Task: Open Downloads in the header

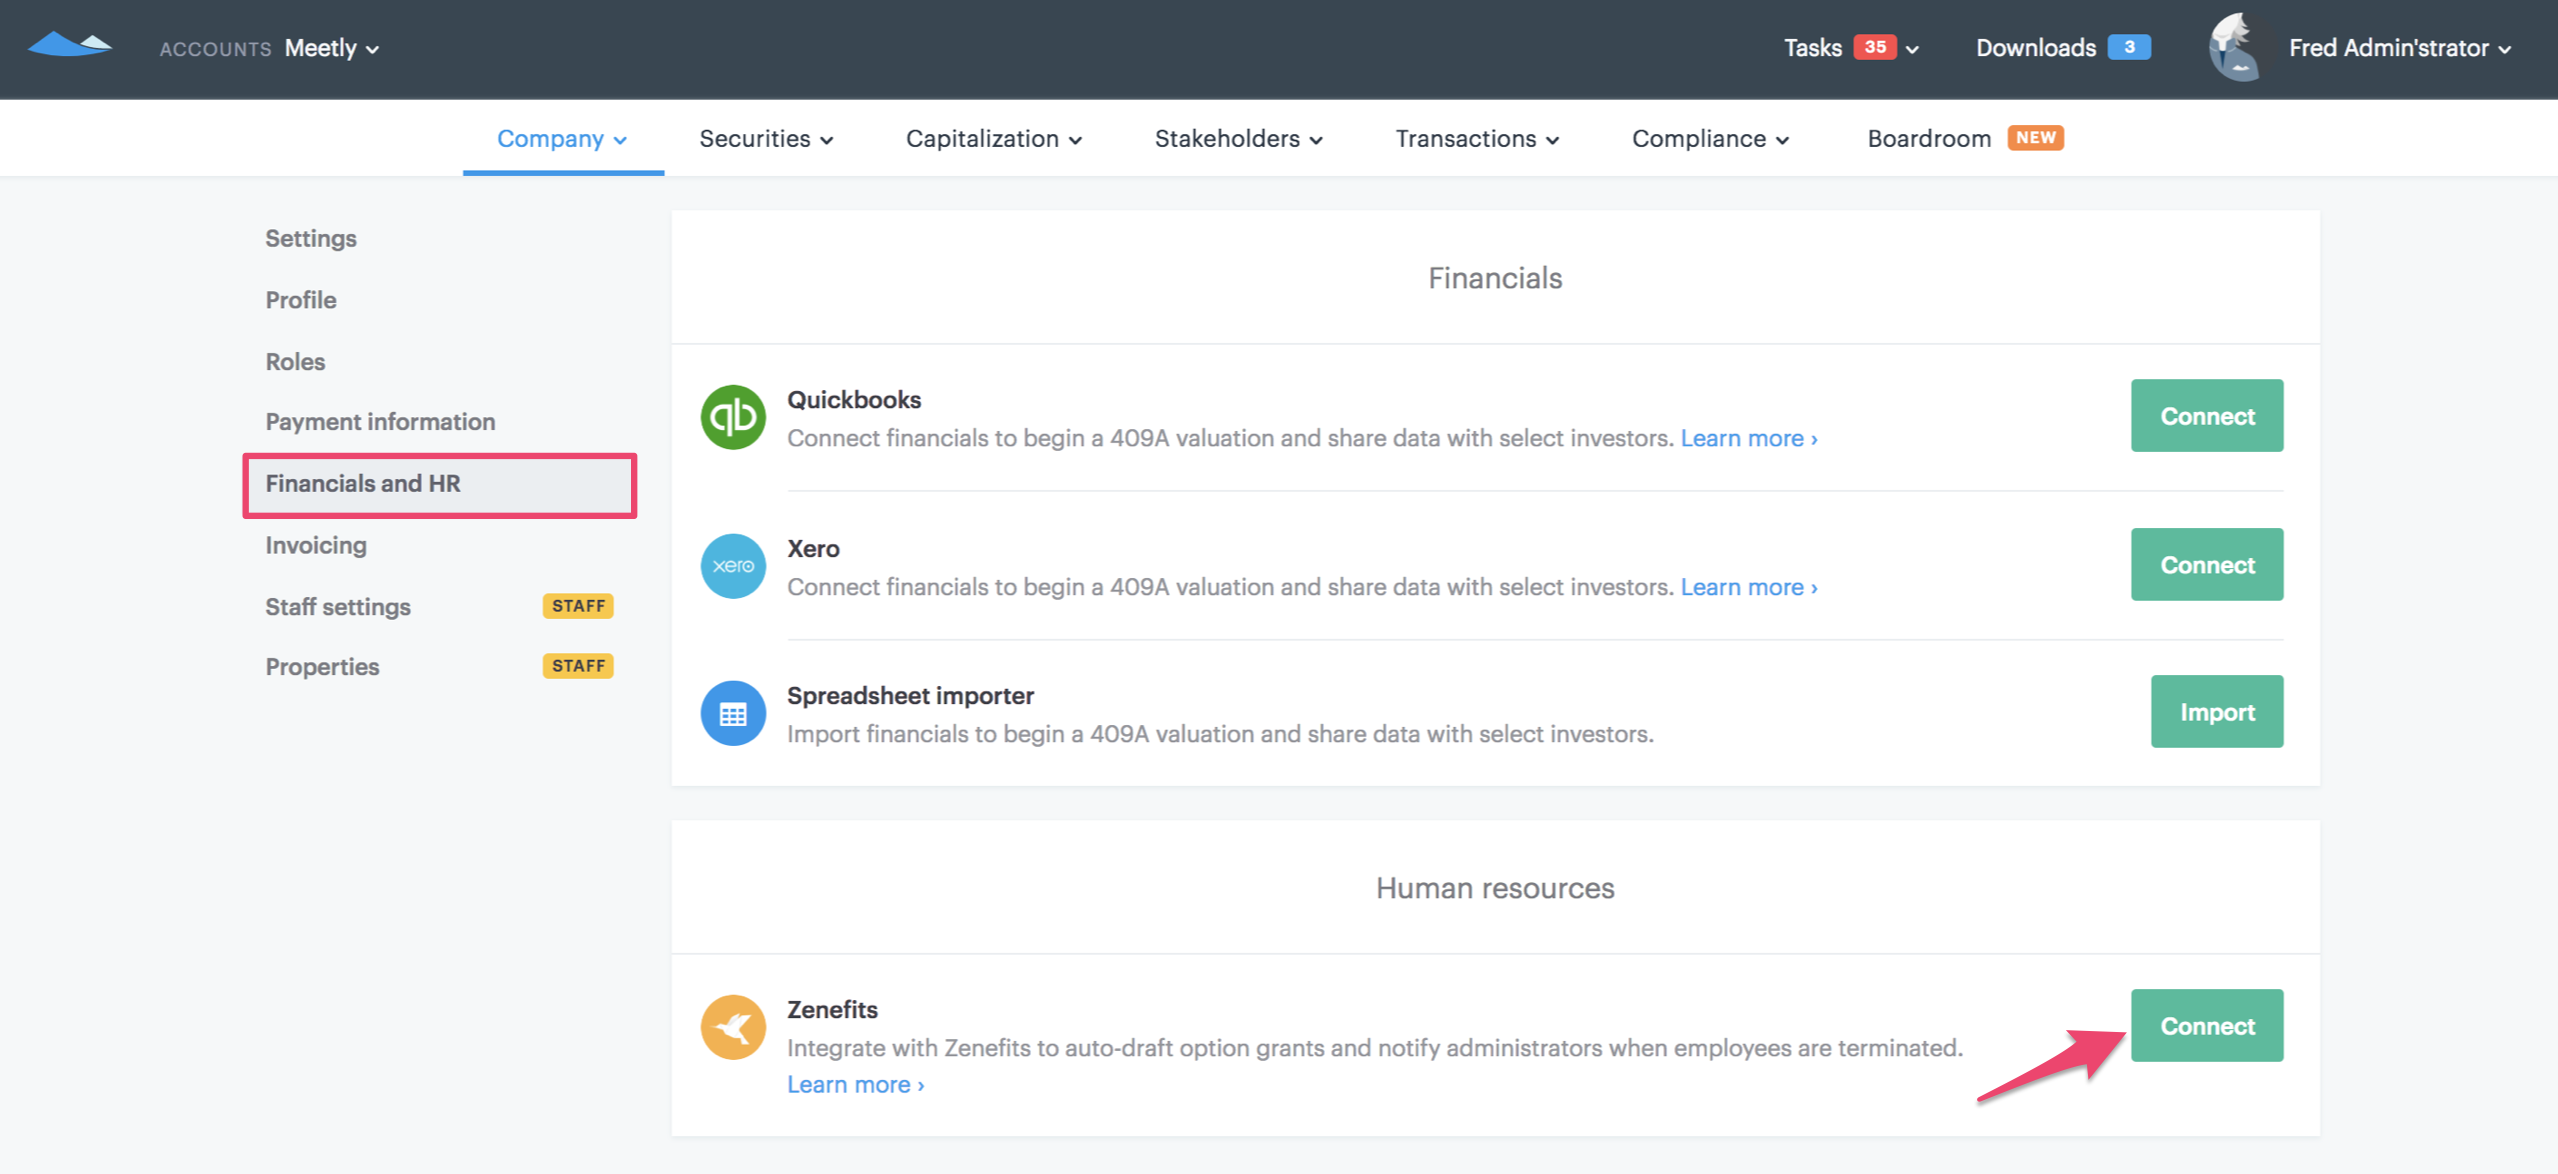Action: pos(2036,48)
